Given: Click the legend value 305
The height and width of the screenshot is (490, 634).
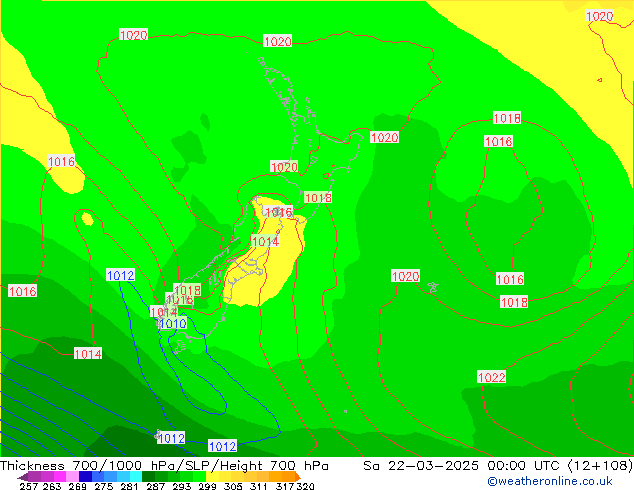Looking at the screenshot, I should pyautogui.click(x=233, y=486).
